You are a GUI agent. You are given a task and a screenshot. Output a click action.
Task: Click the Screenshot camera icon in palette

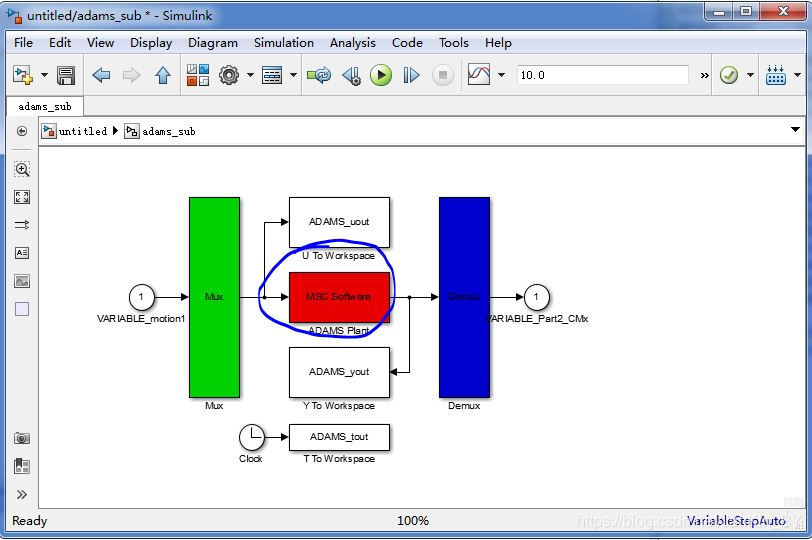click(22, 438)
